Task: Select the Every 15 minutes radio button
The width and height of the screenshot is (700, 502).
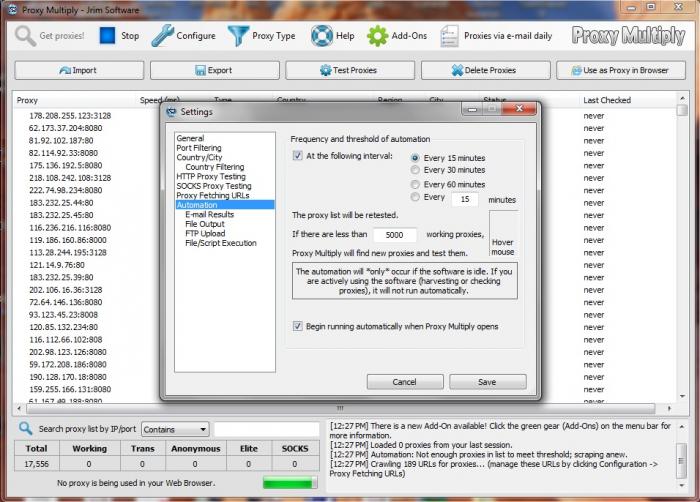Action: tap(415, 158)
